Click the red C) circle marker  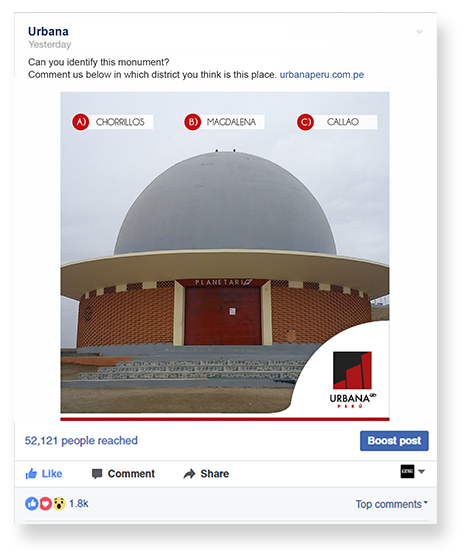click(x=305, y=122)
